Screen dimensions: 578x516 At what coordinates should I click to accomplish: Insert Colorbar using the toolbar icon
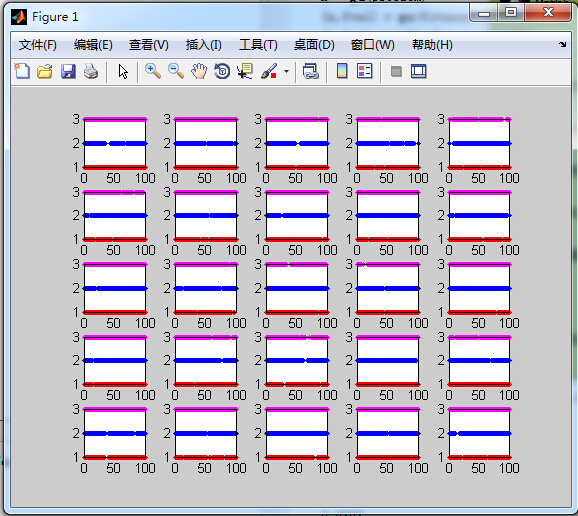342,71
